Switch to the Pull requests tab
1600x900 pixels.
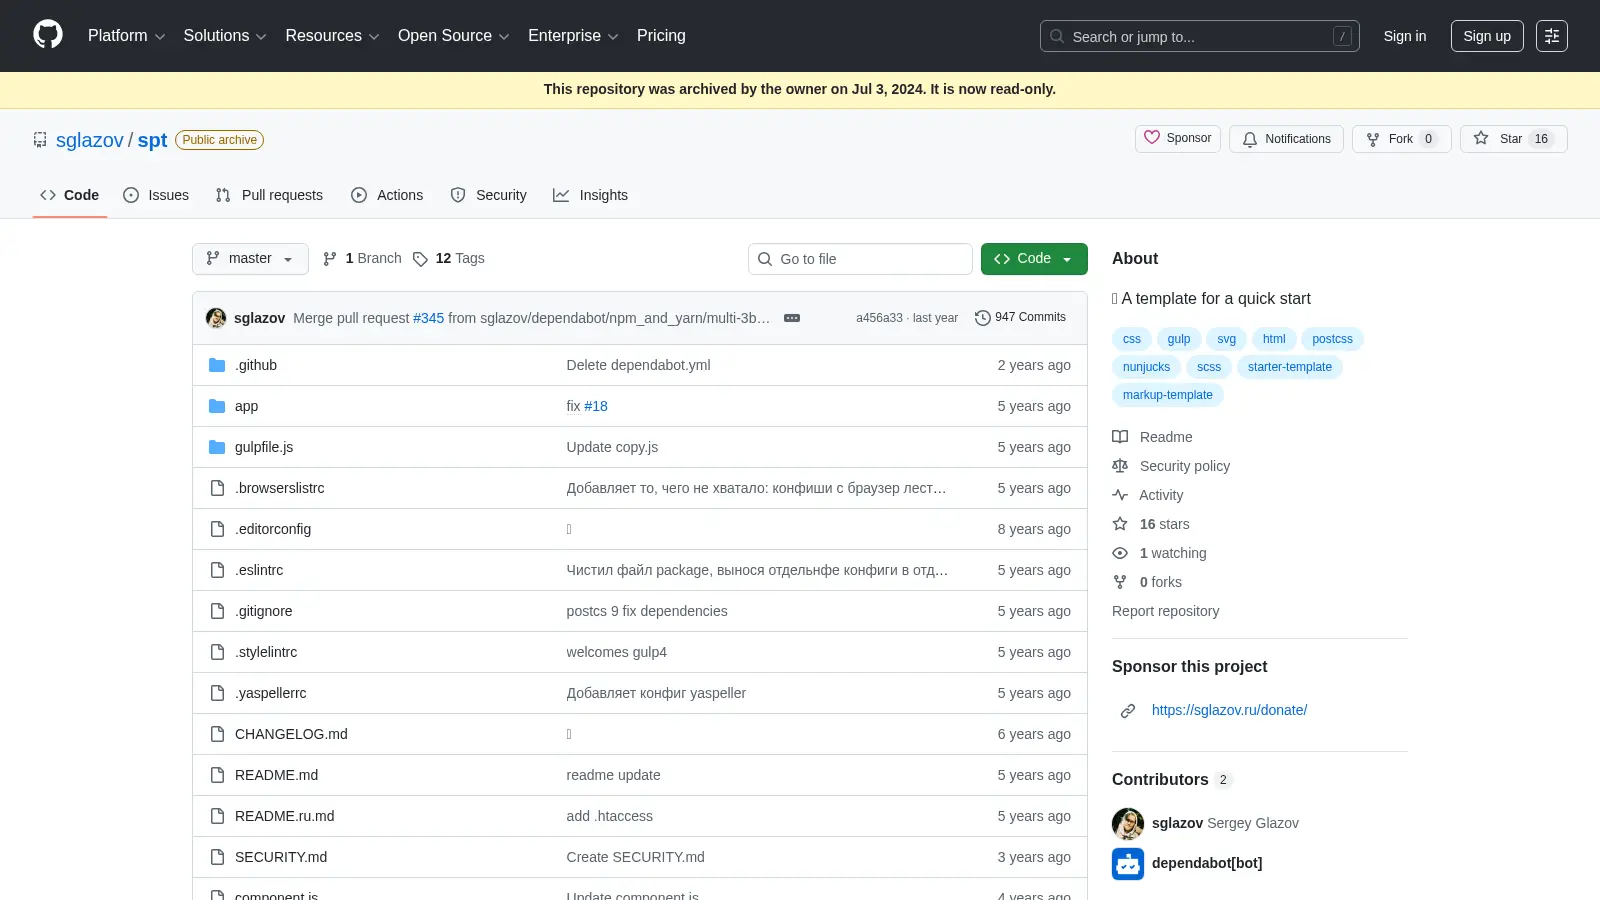tap(269, 195)
